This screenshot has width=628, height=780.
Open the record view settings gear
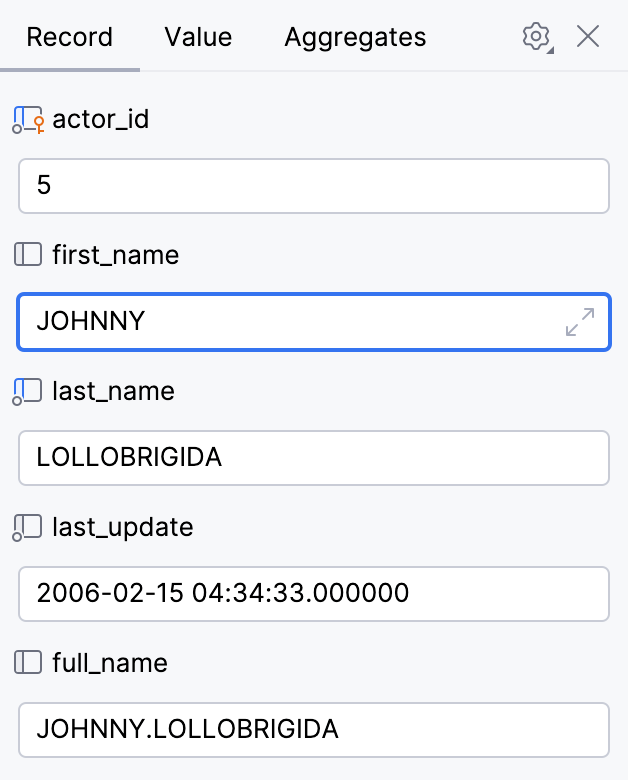tap(537, 37)
